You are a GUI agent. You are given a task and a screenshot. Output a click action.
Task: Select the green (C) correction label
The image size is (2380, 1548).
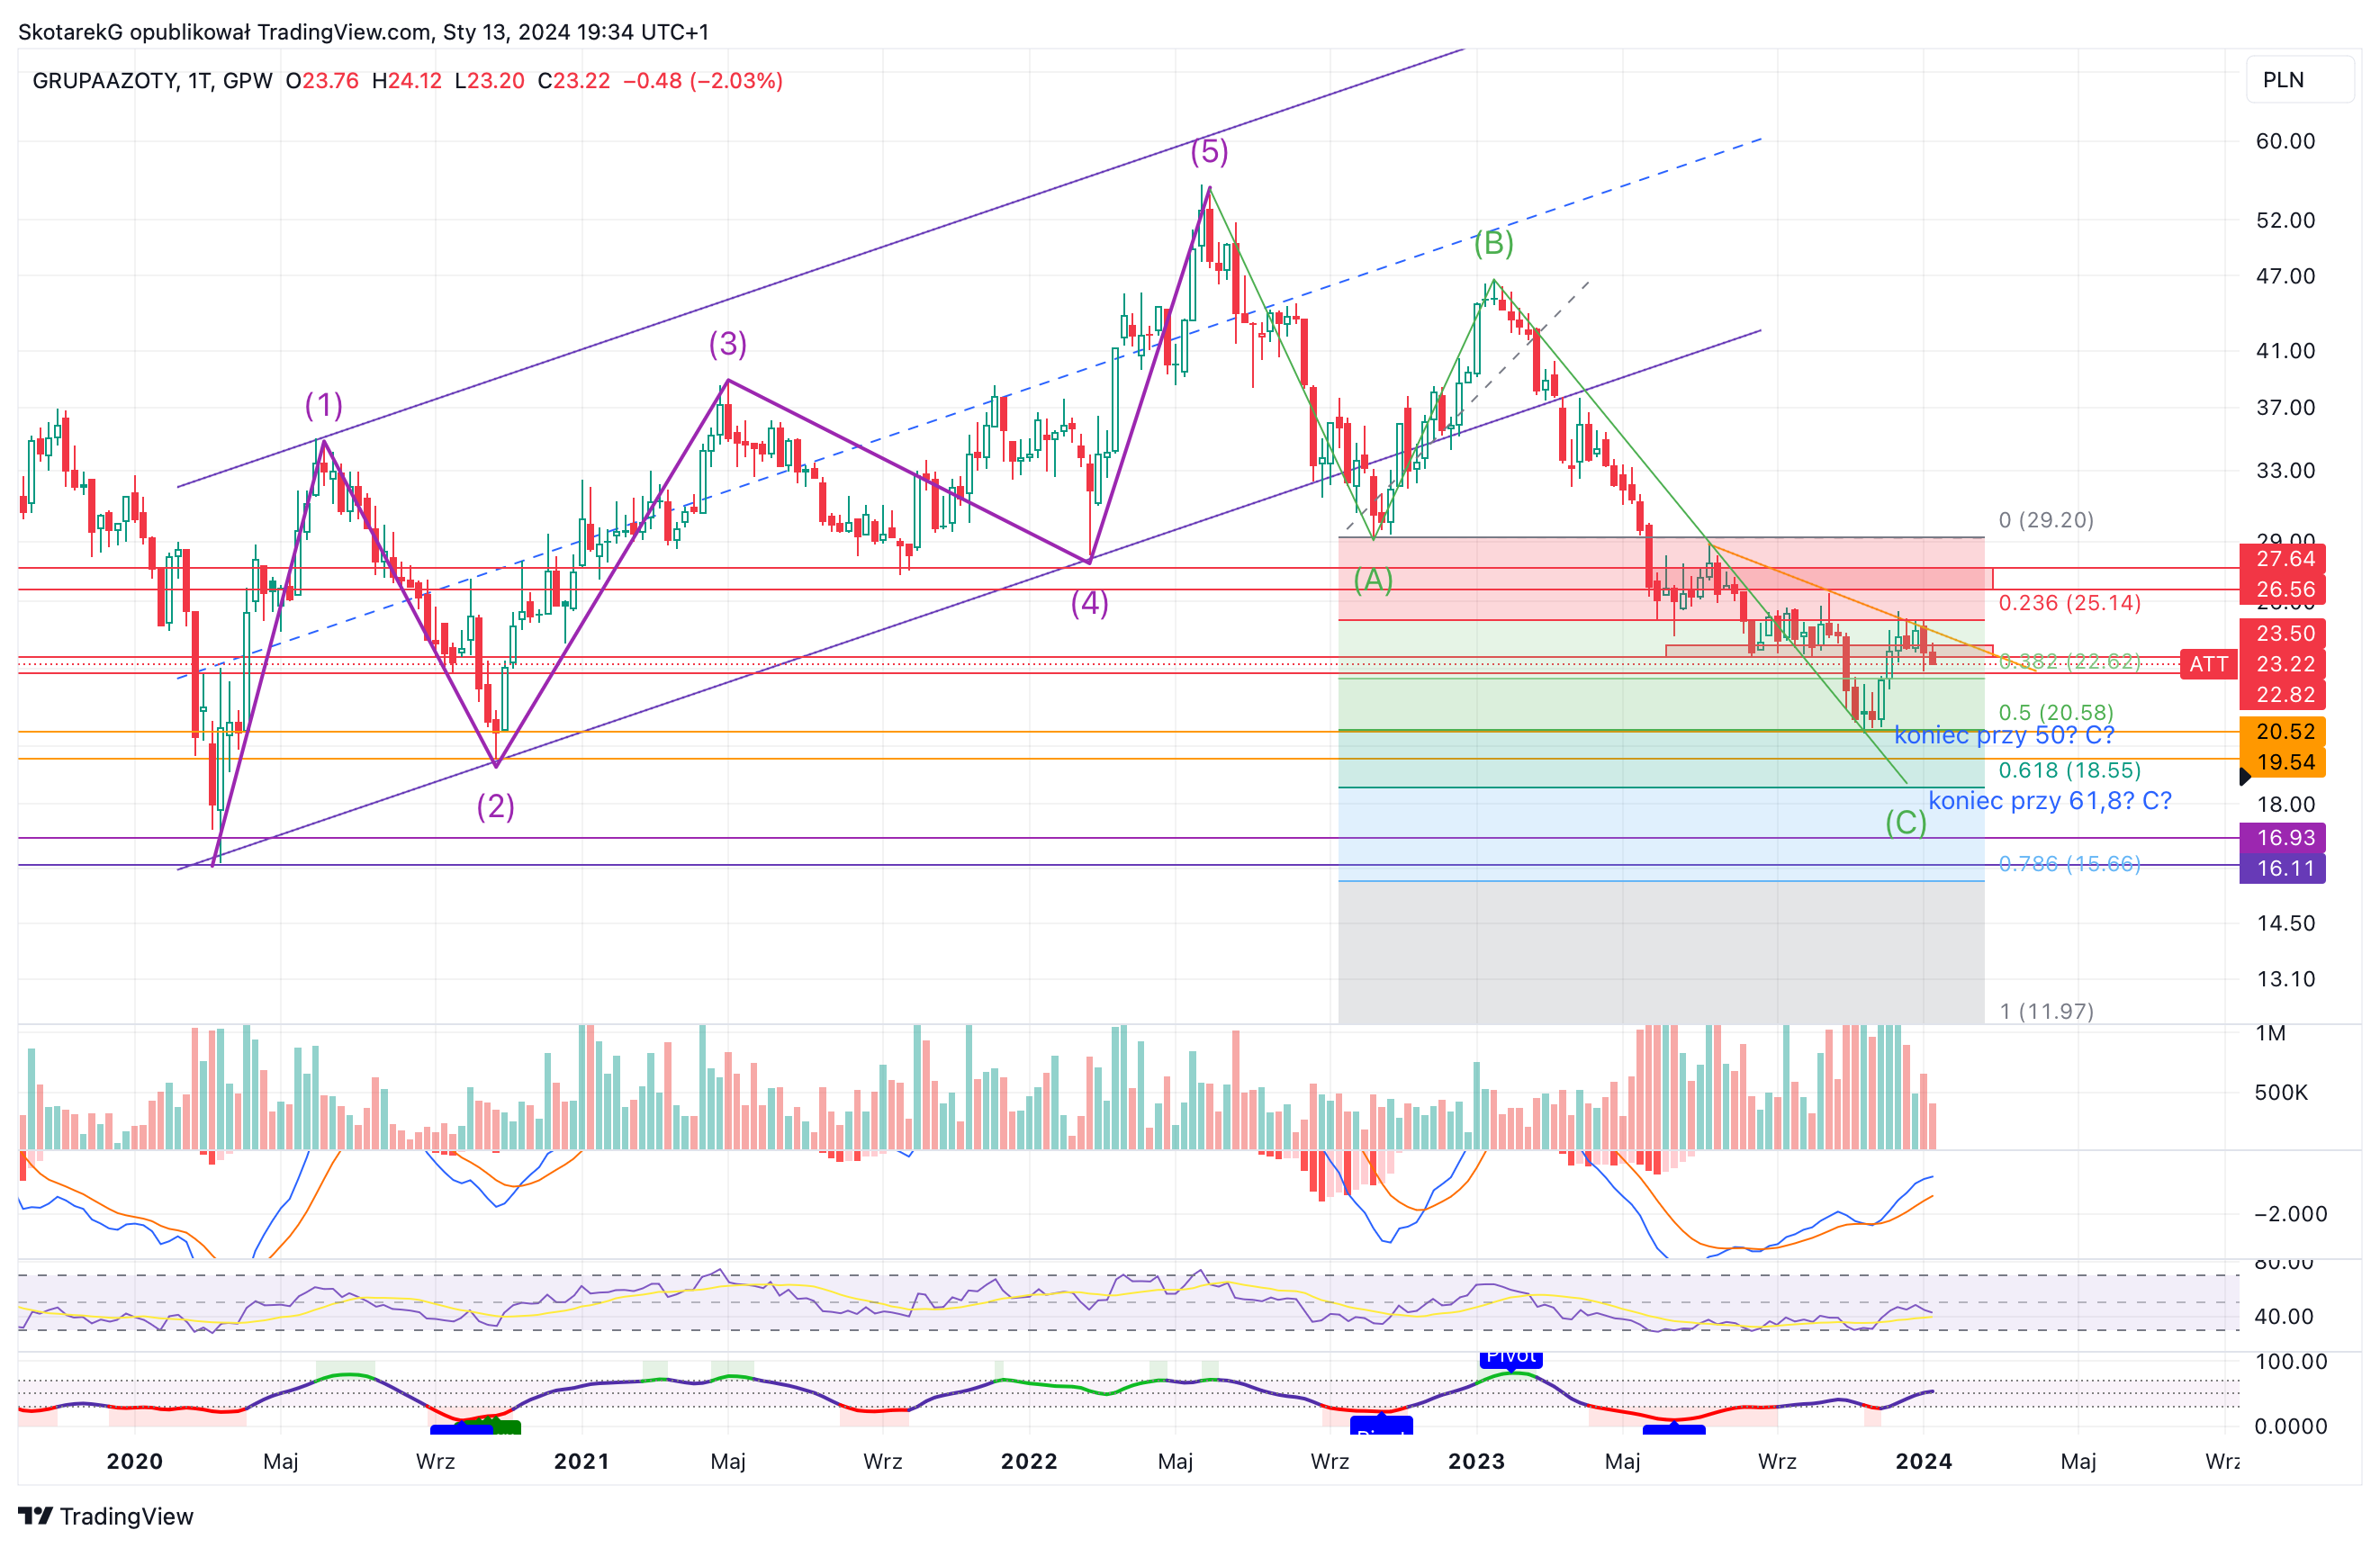(x=1905, y=823)
